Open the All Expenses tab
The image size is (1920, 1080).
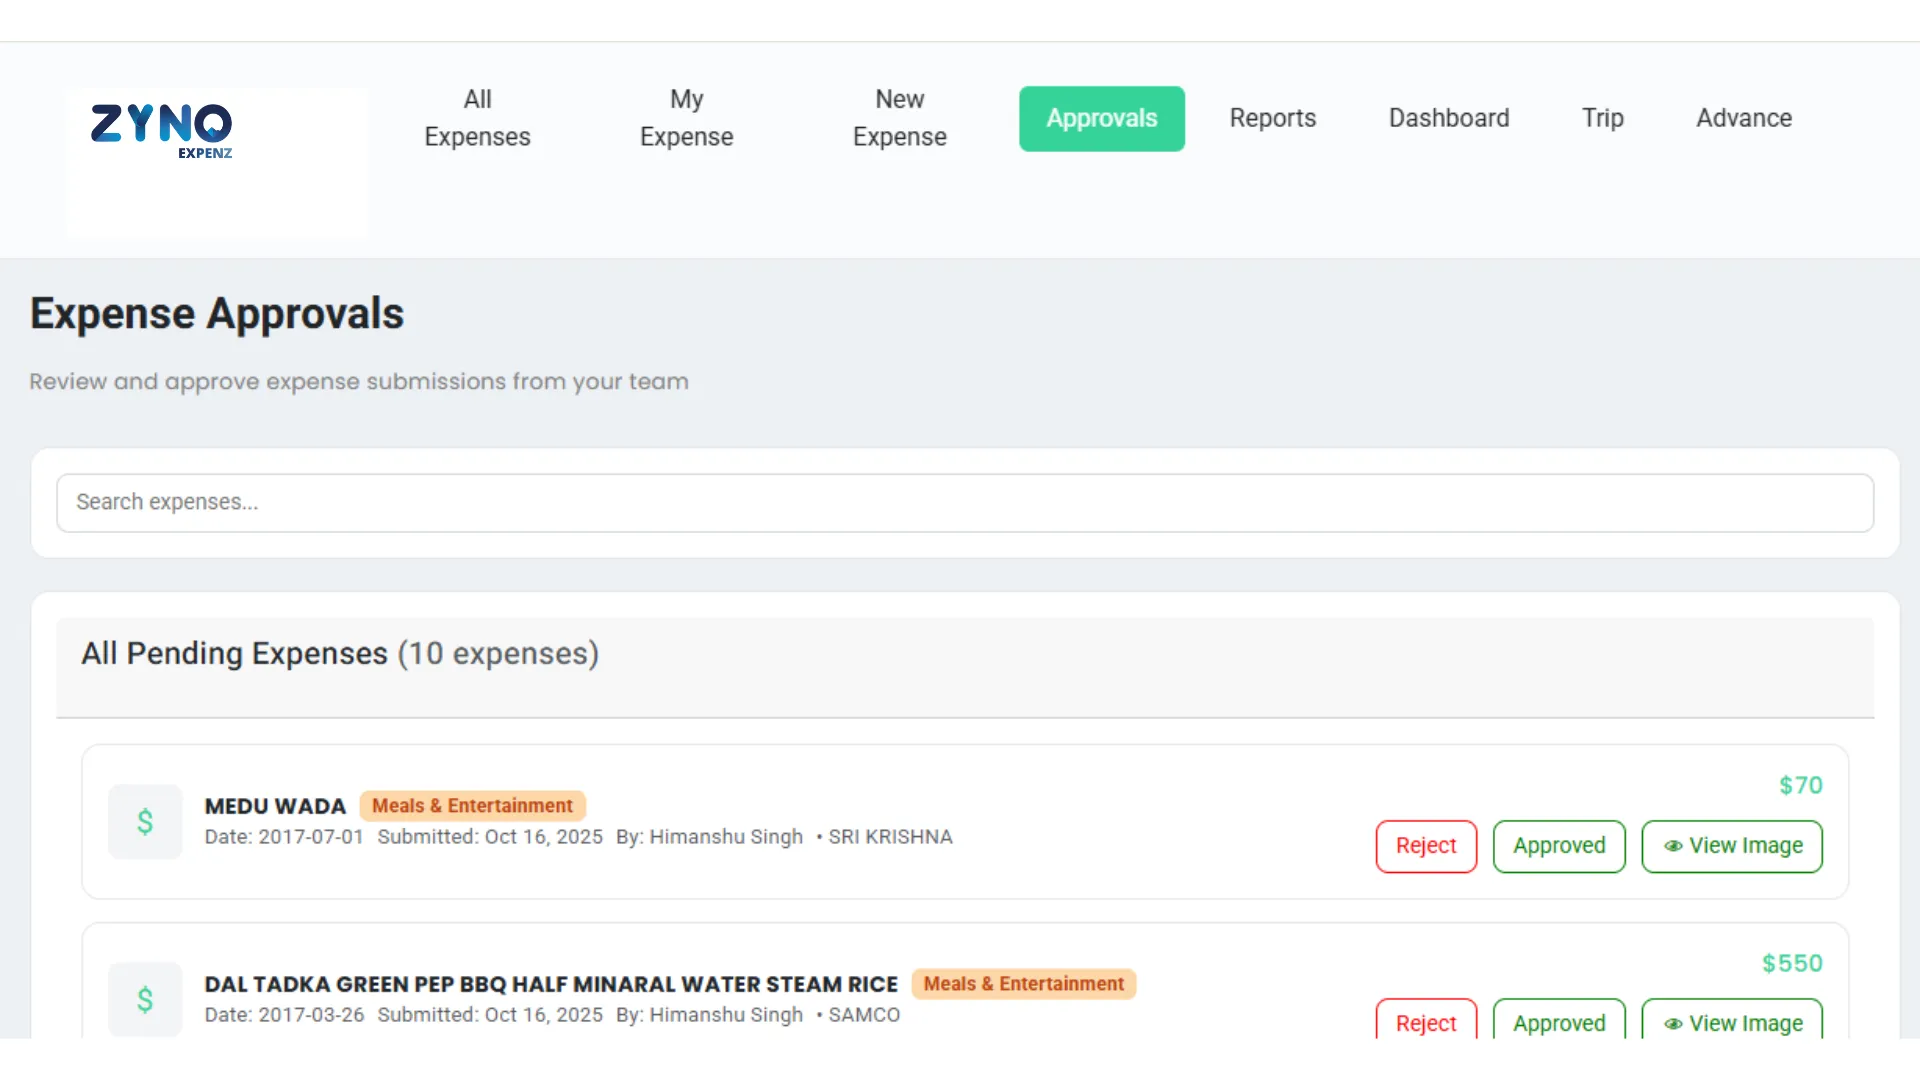coord(477,118)
